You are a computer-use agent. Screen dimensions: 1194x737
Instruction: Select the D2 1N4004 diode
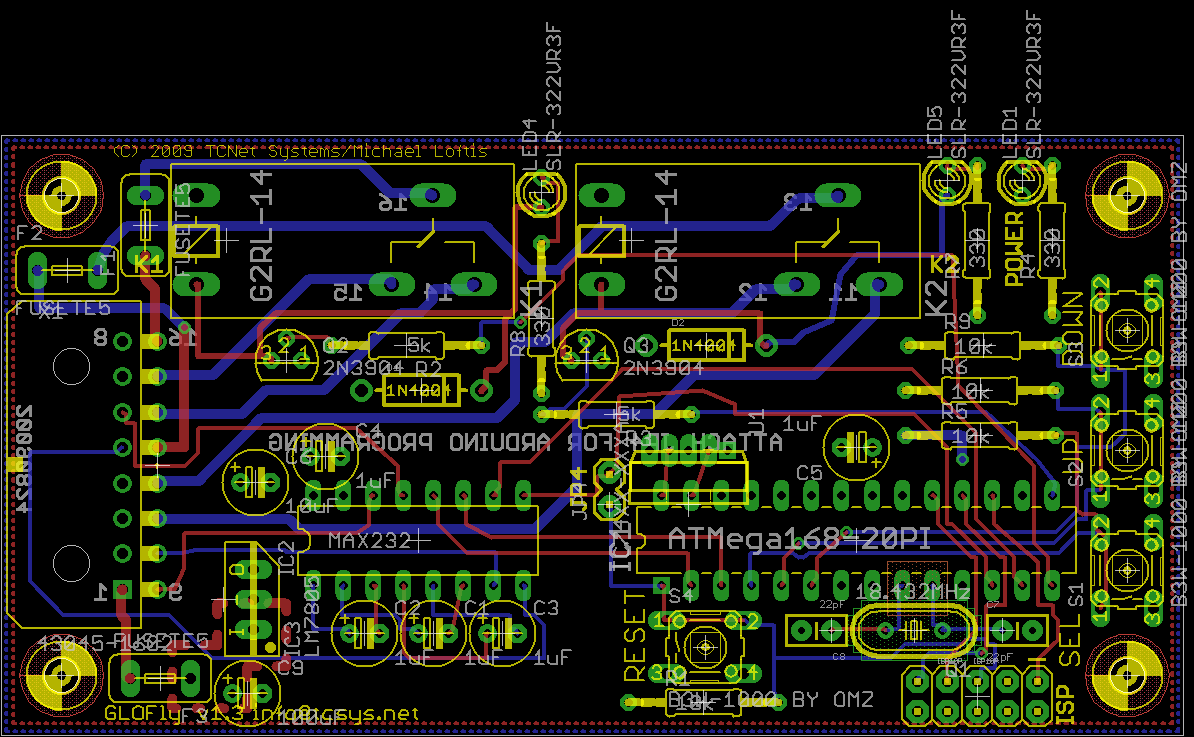(x=705, y=346)
